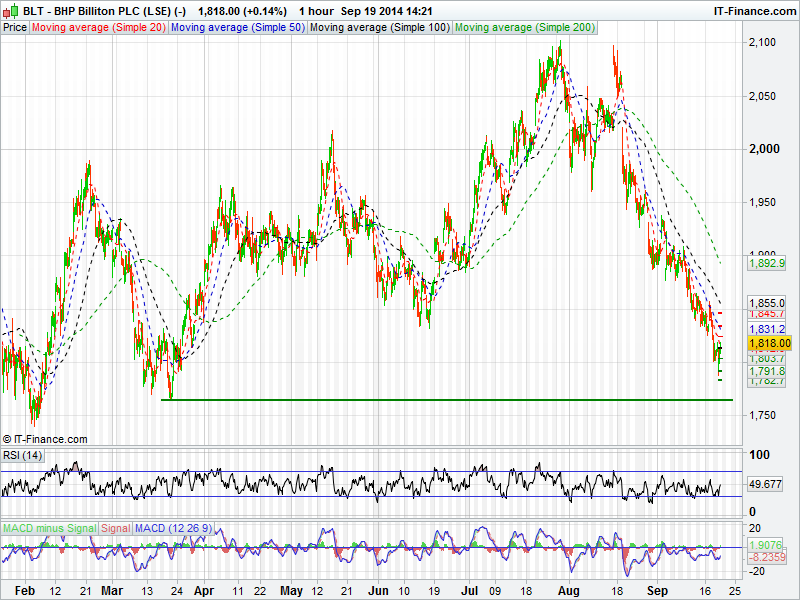Click the green 1.9076 MACD value tag
This screenshot has height=600, width=800.
(765, 546)
